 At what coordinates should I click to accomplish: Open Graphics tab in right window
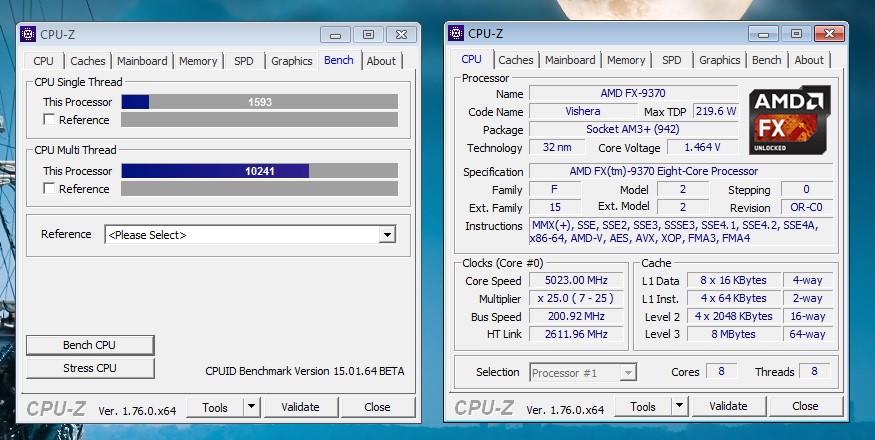point(719,60)
